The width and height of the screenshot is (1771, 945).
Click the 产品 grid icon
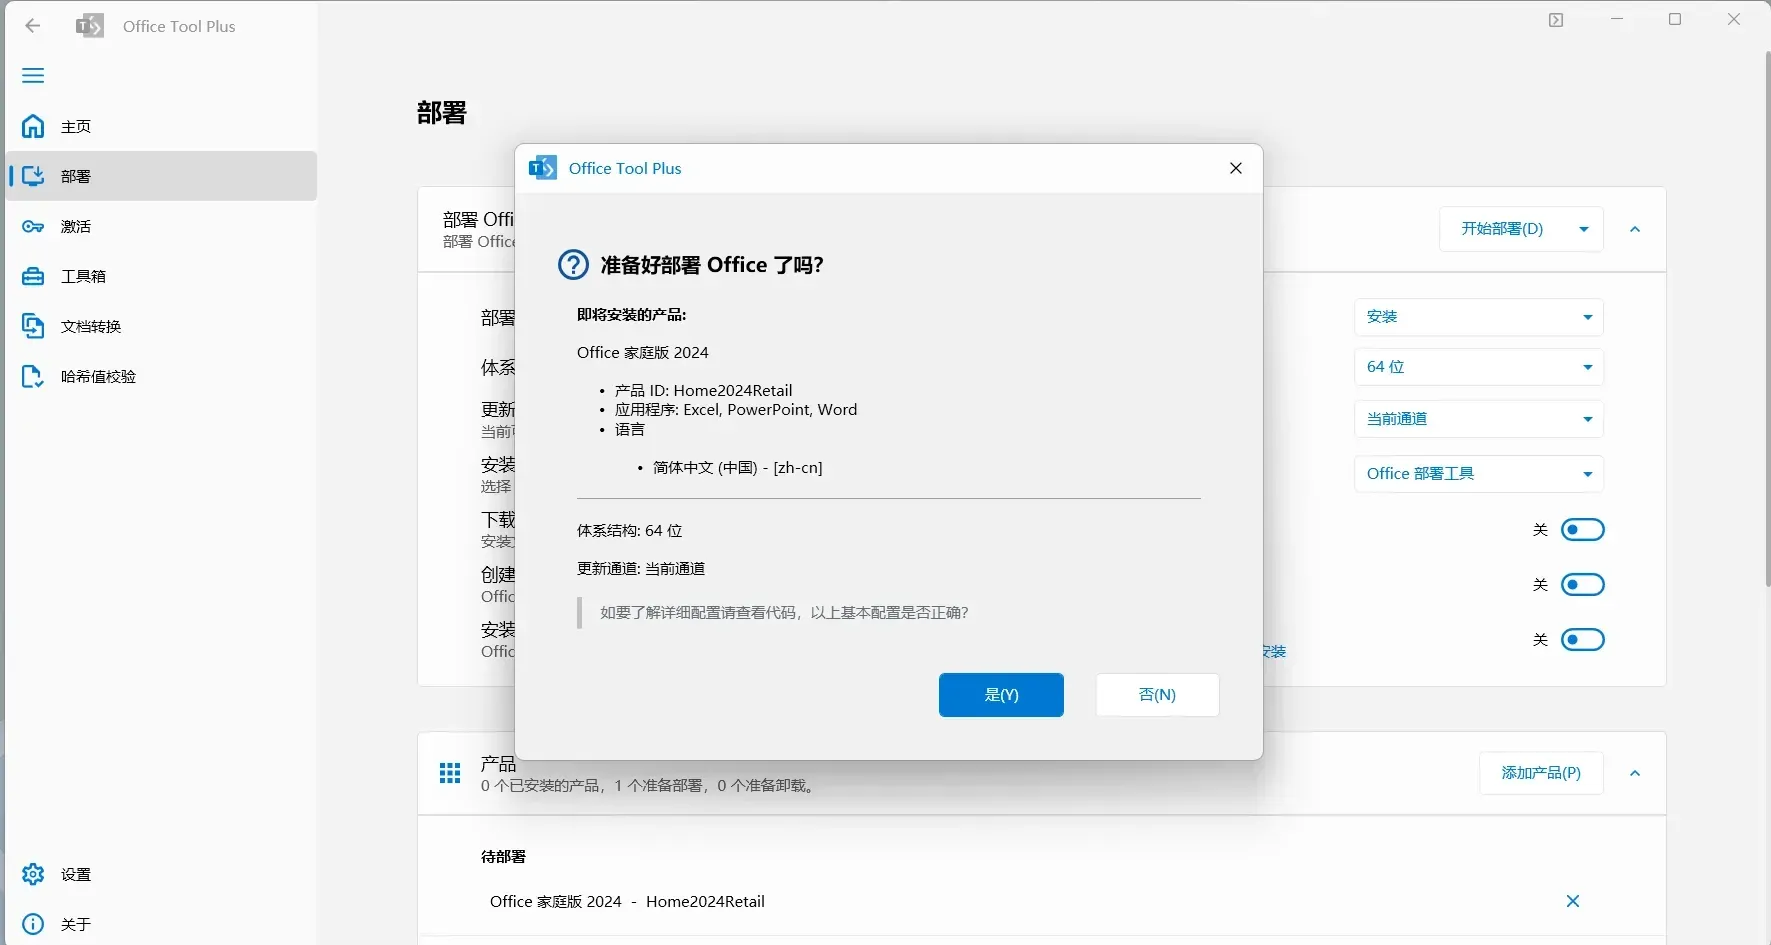pyautogui.click(x=450, y=773)
